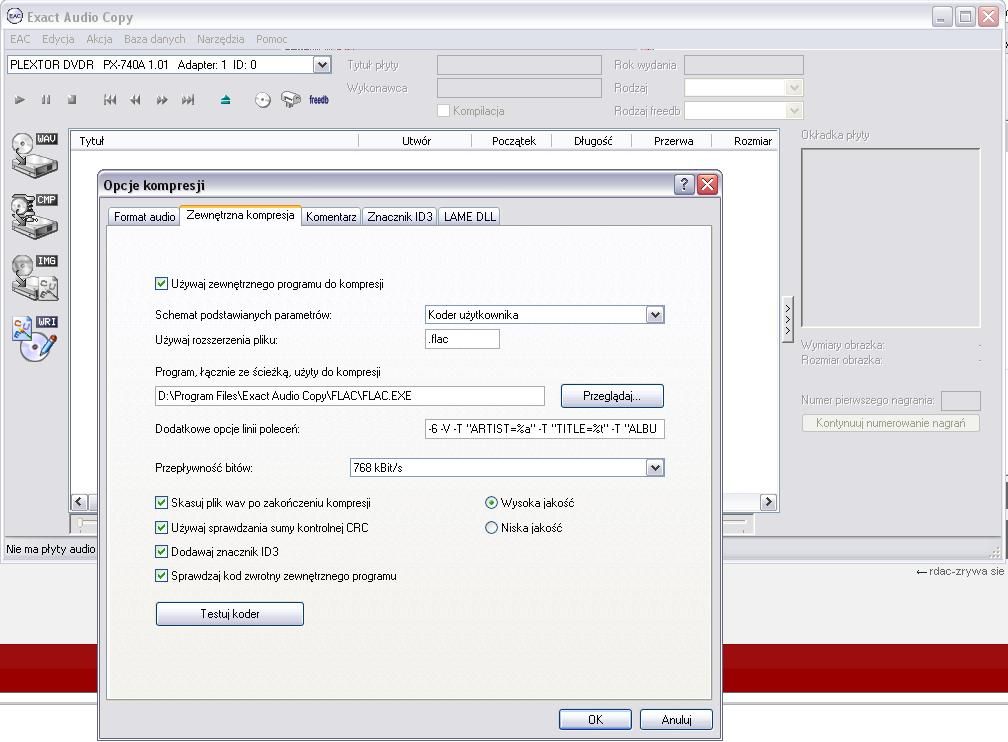Open the Rodzaj genre dropdown
This screenshot has width=1008, height=742.
click(x=795, y=88)
